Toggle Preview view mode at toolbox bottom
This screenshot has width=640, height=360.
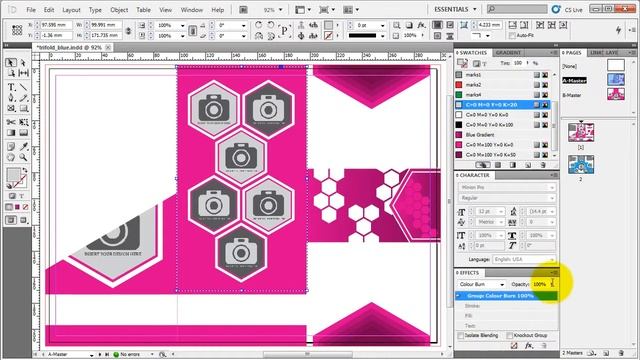click(x=23, y=220)
